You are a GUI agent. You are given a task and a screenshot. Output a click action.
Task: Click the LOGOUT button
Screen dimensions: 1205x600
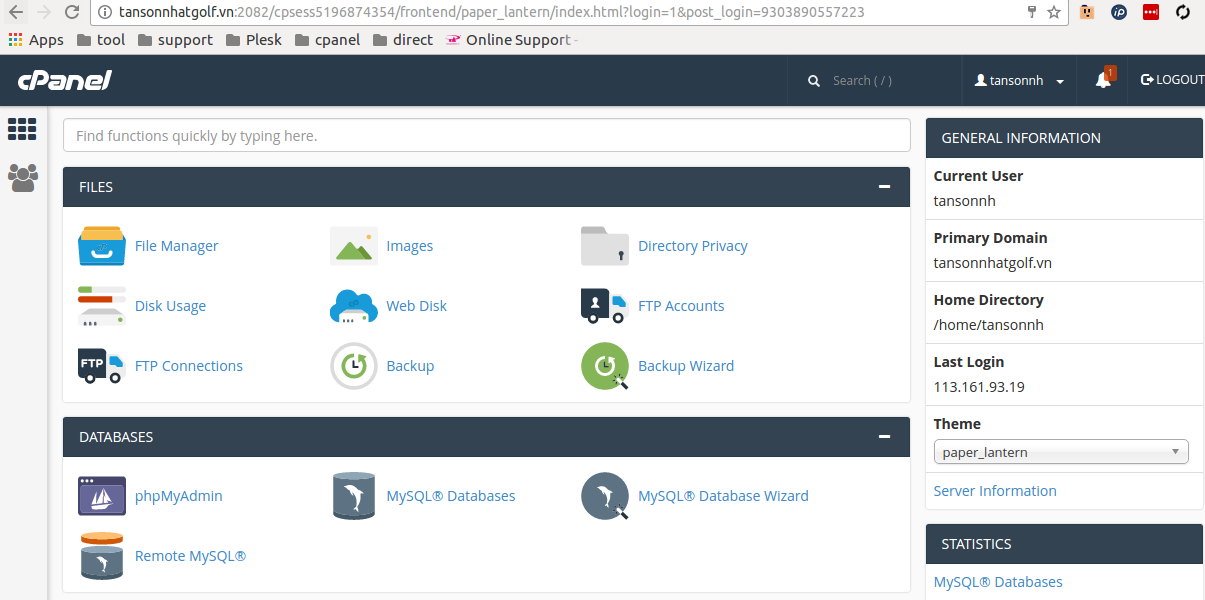coord(1172,80)
